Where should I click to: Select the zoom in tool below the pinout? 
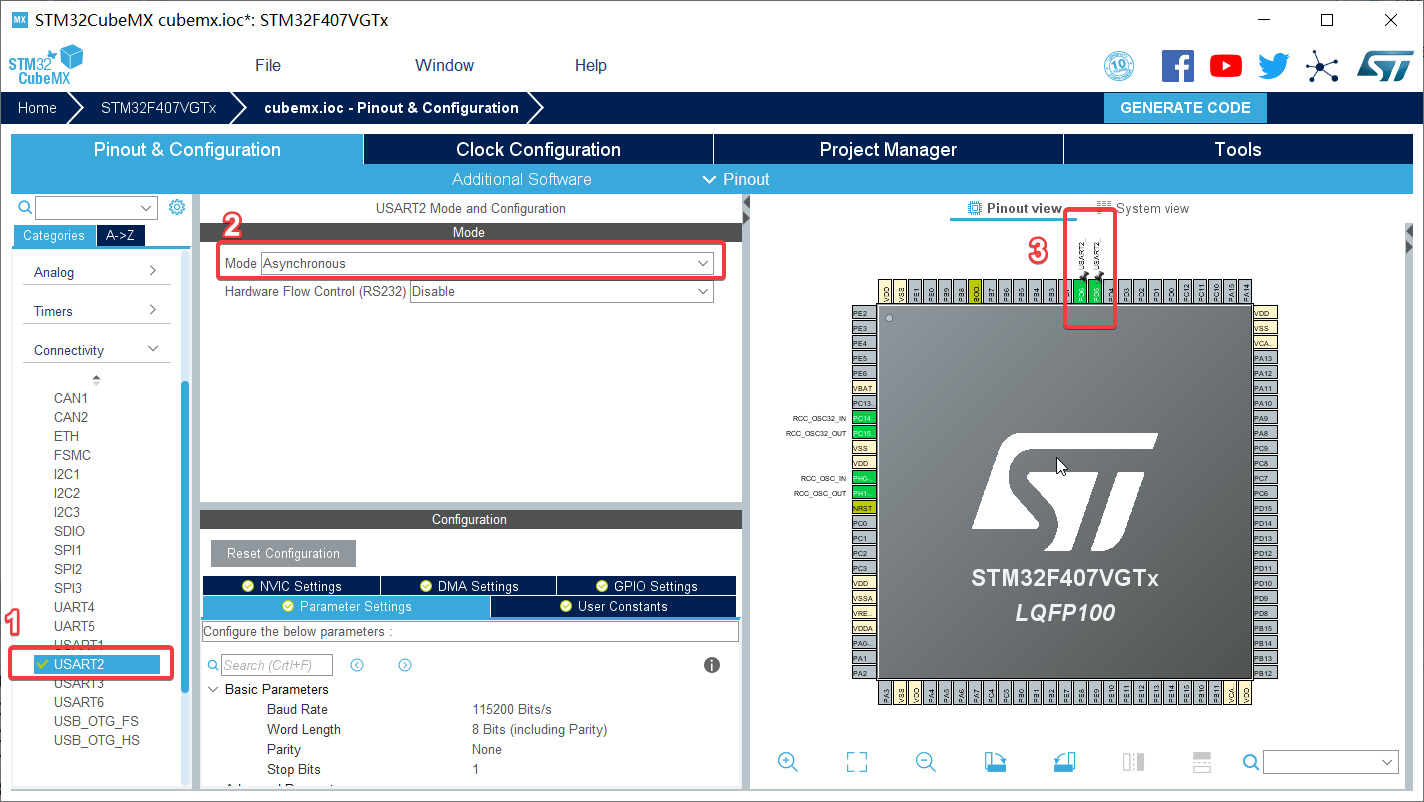click(787, 762)
